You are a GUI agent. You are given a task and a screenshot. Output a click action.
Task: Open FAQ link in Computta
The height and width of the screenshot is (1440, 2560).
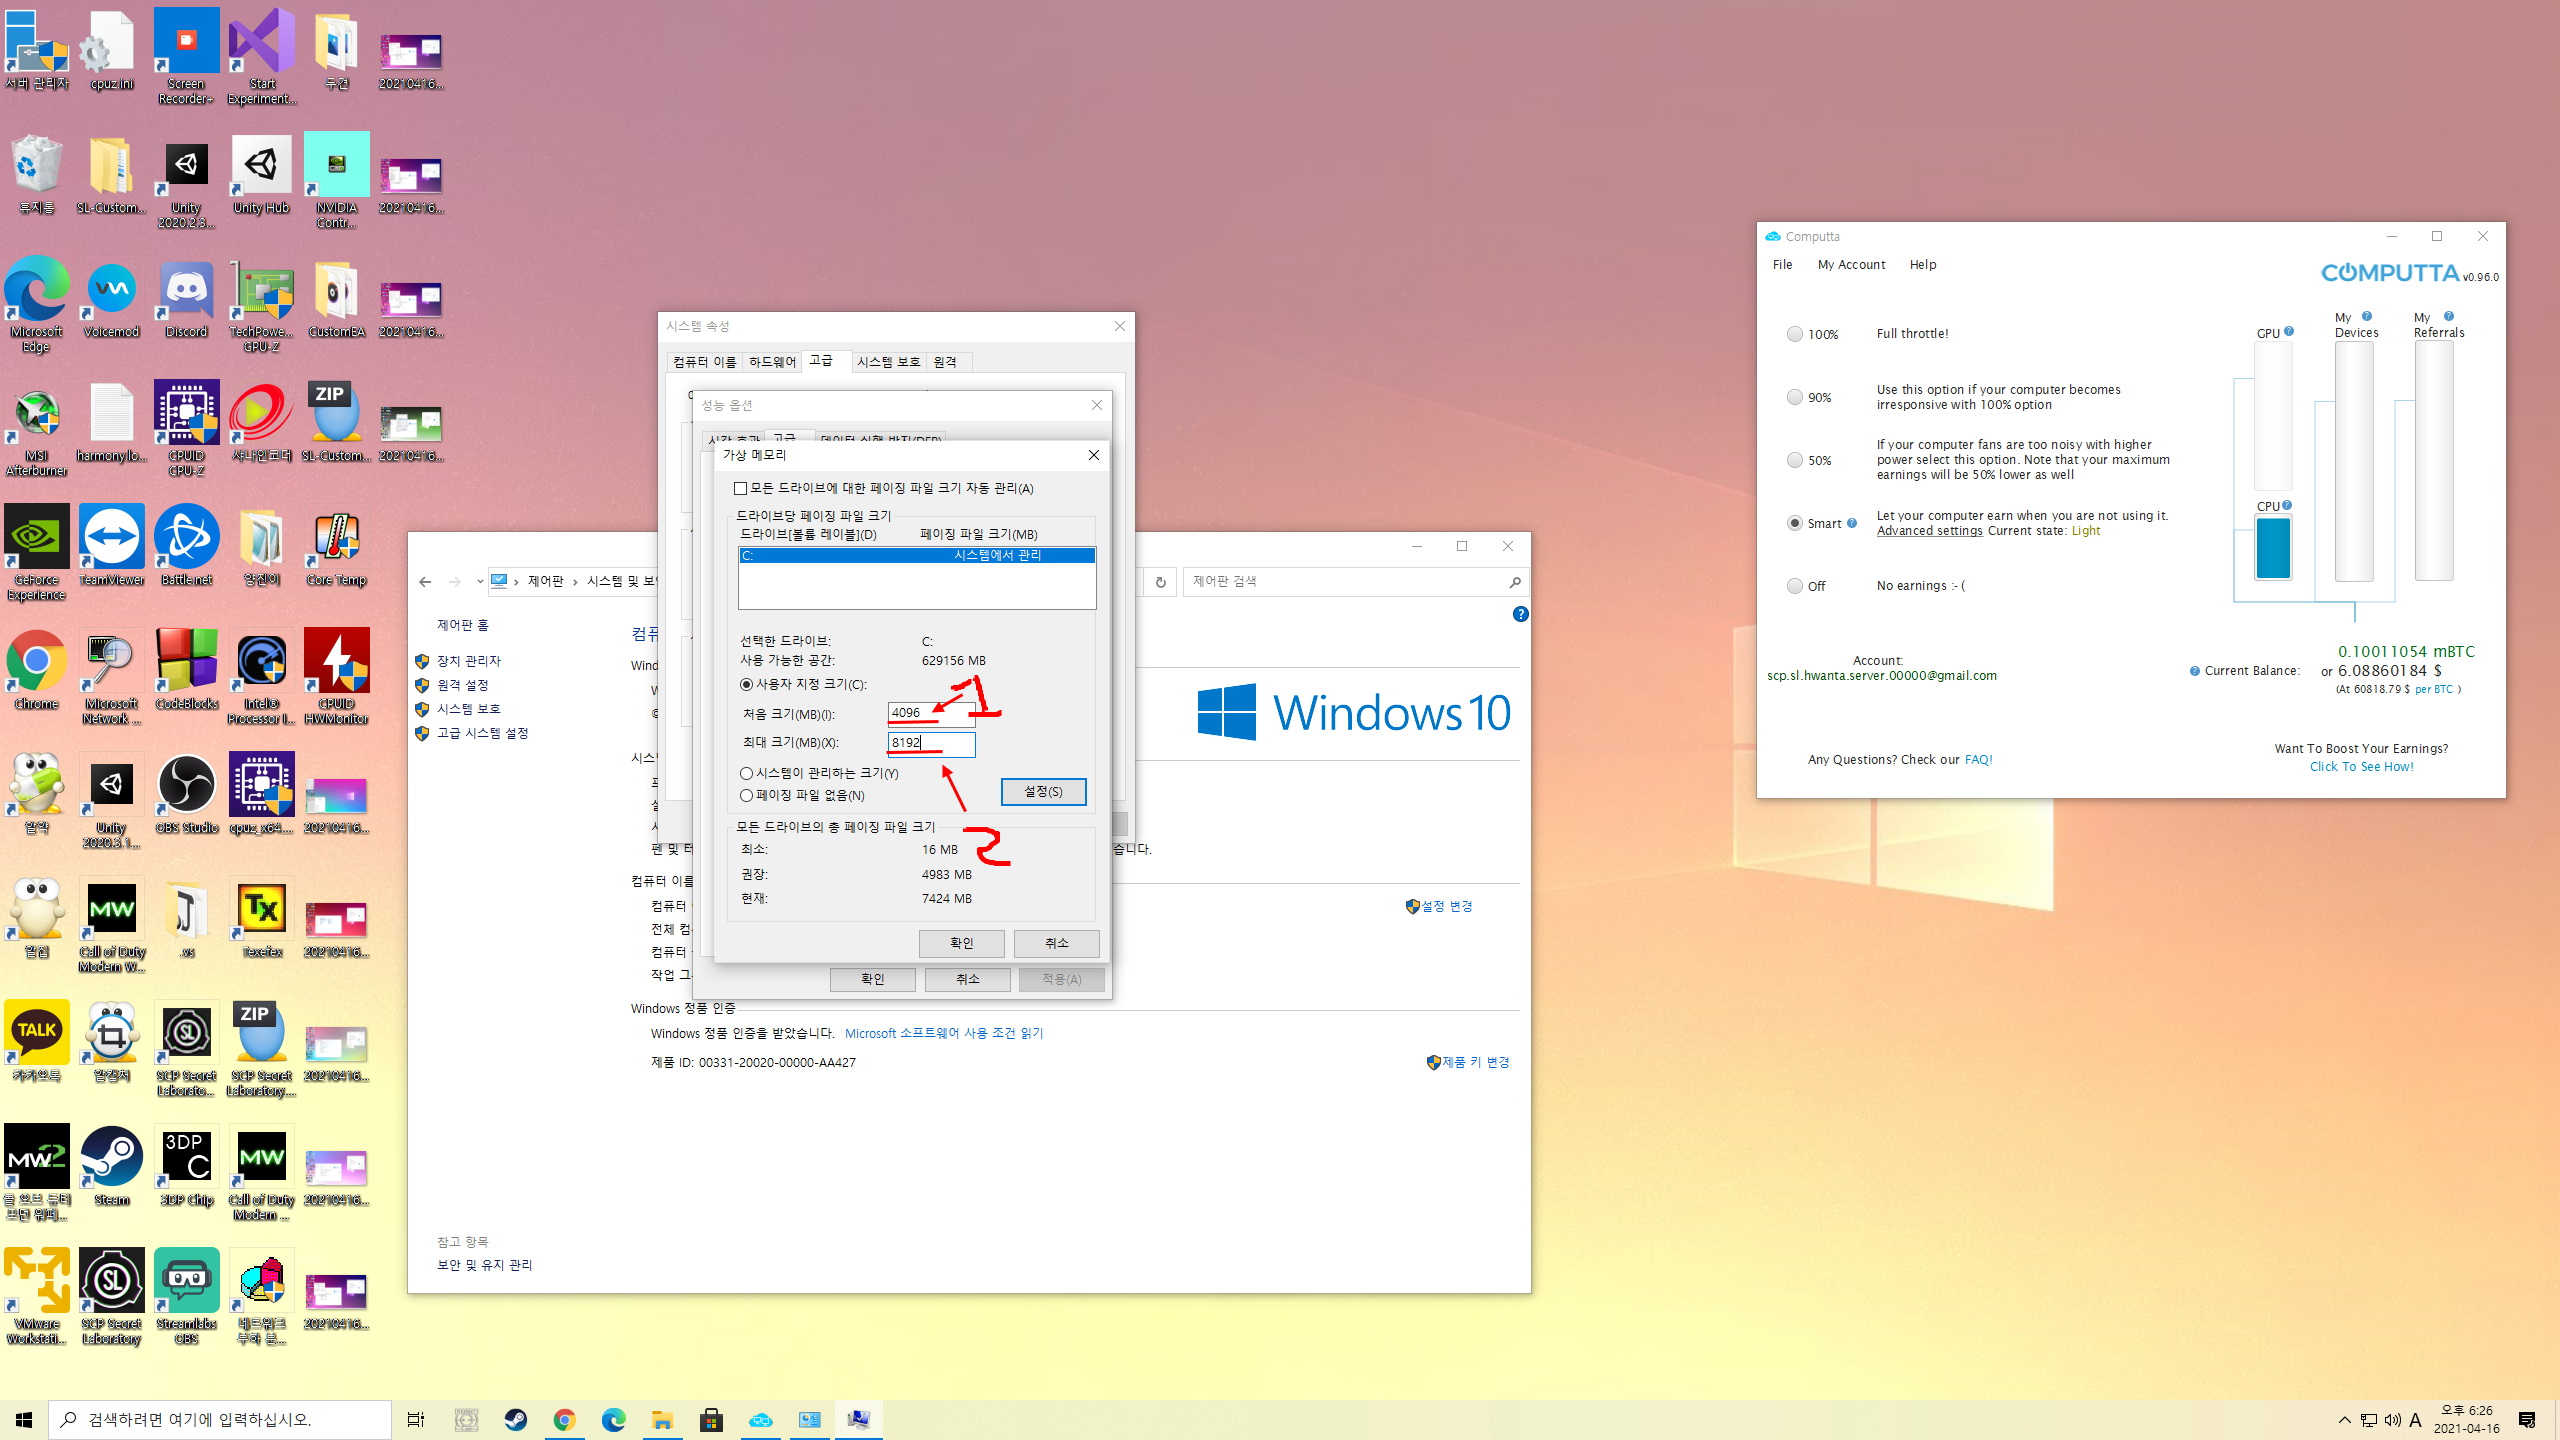pos(1978,760)
